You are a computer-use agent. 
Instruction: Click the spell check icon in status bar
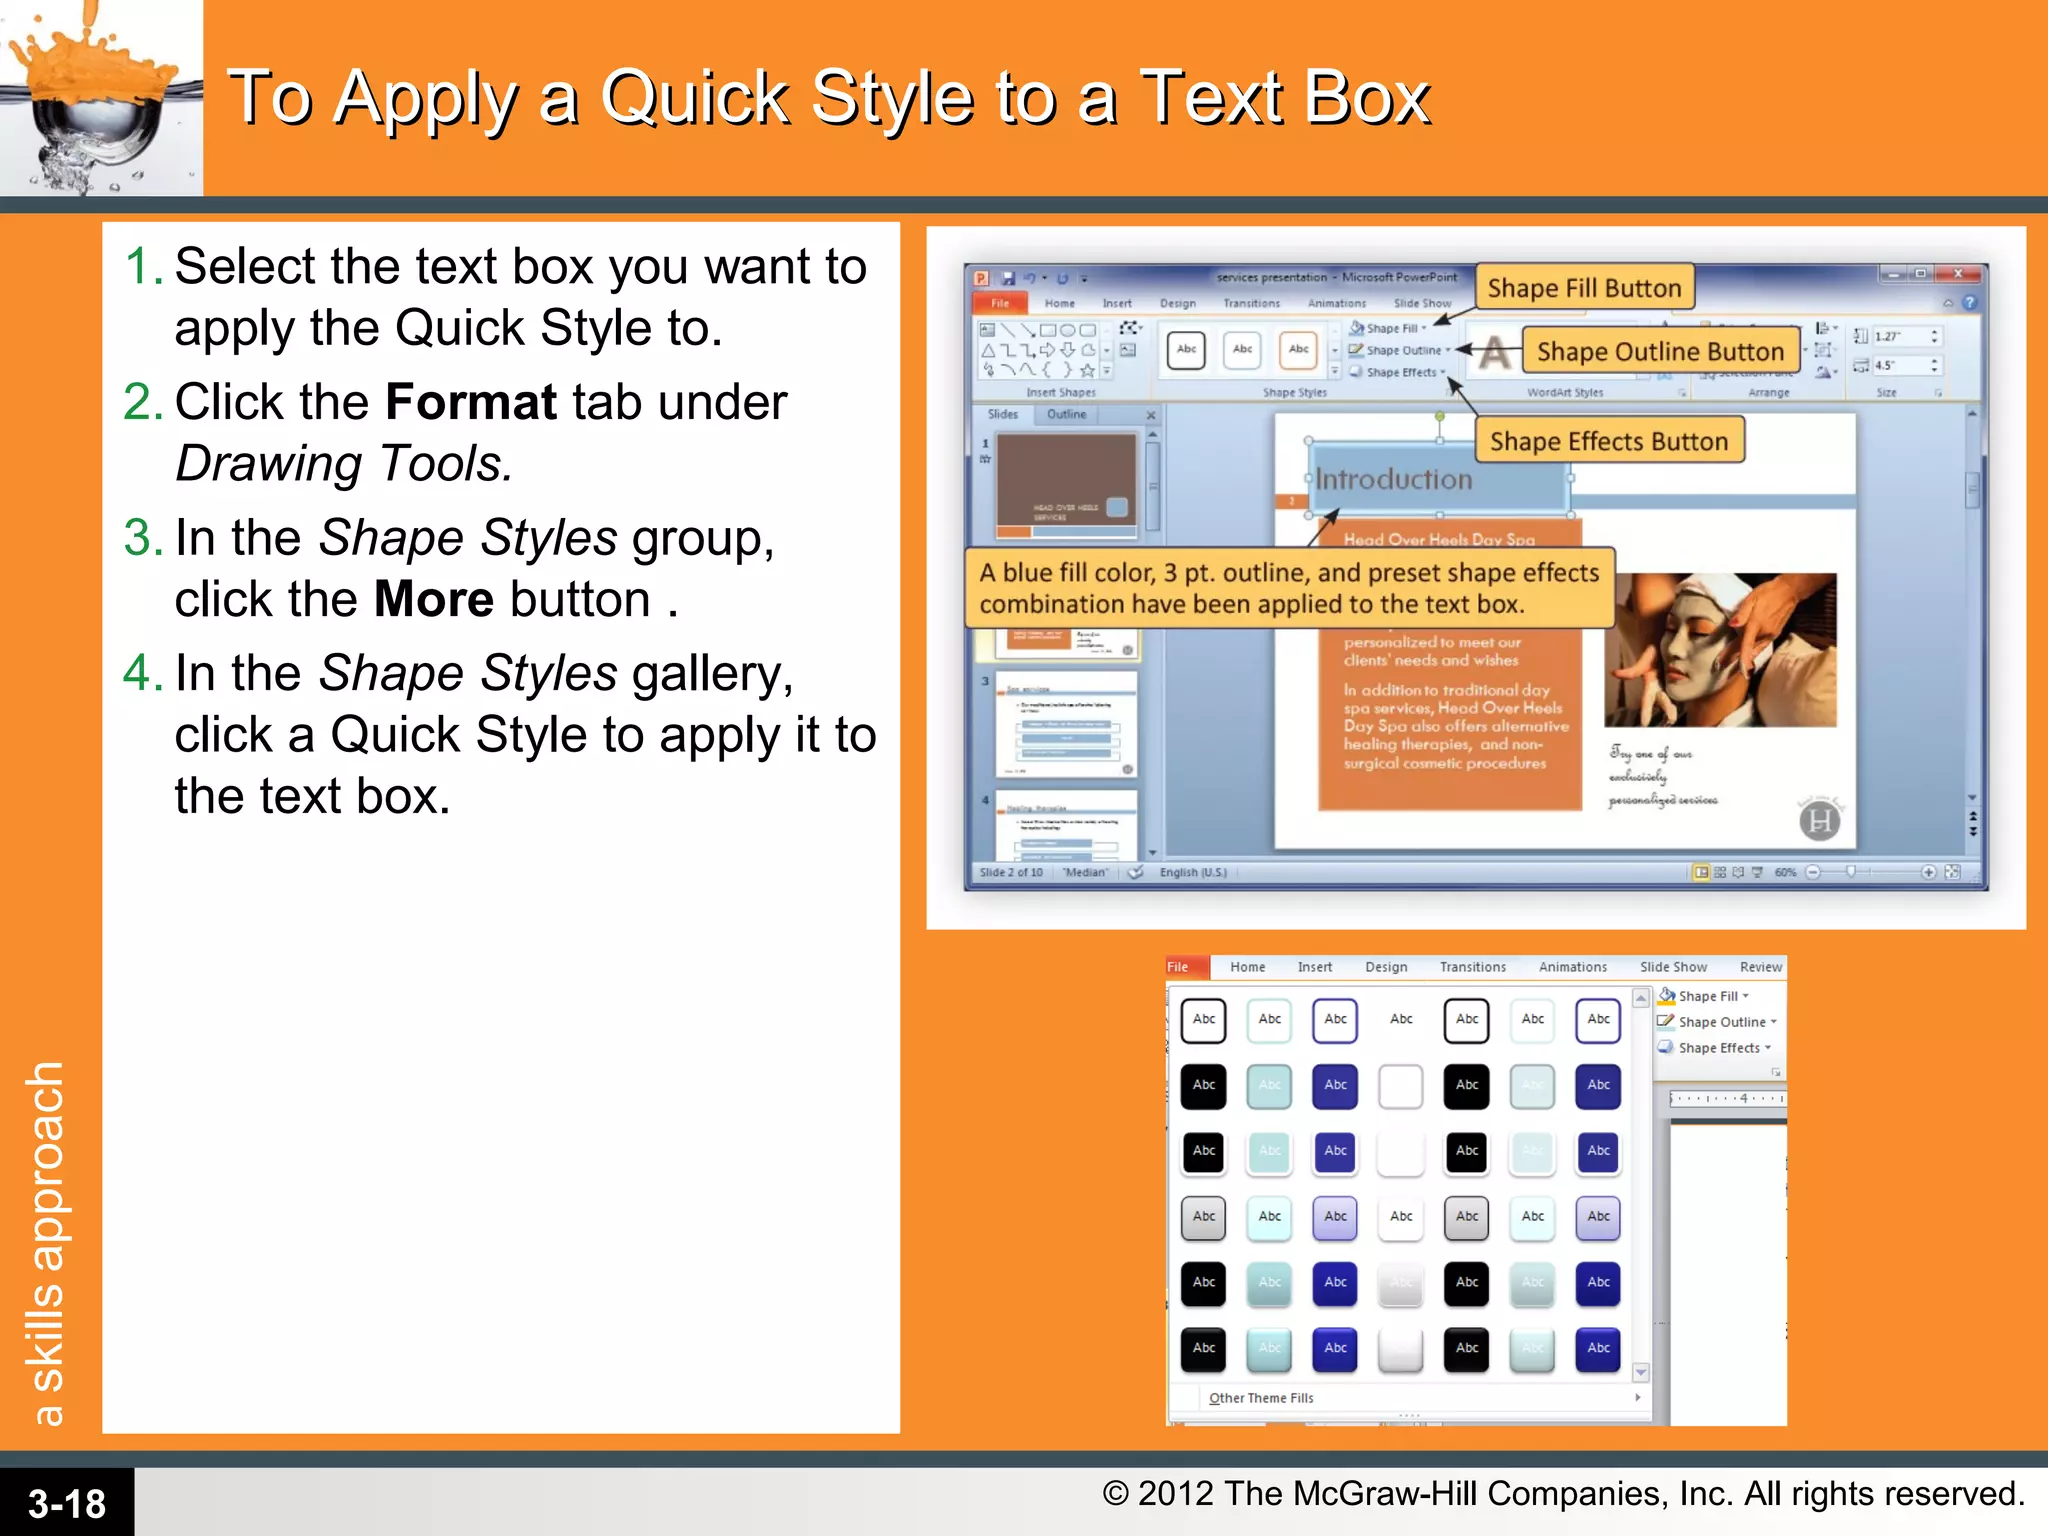1136,872
